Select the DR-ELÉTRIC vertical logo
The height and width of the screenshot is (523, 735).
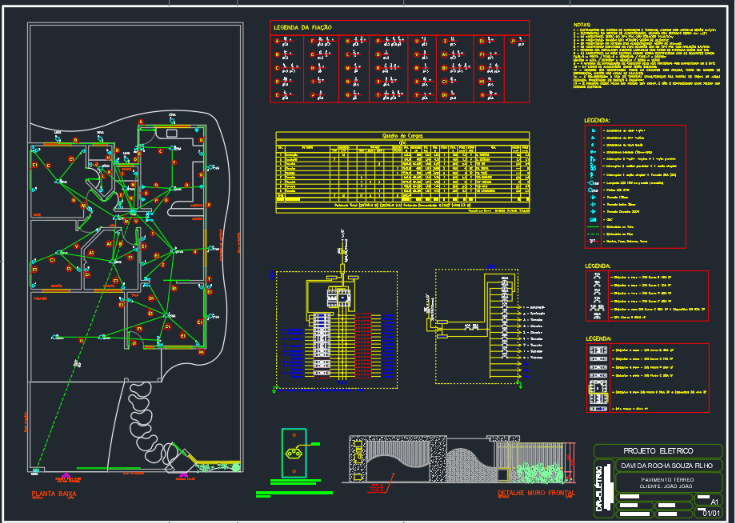(x=600, y=486)
